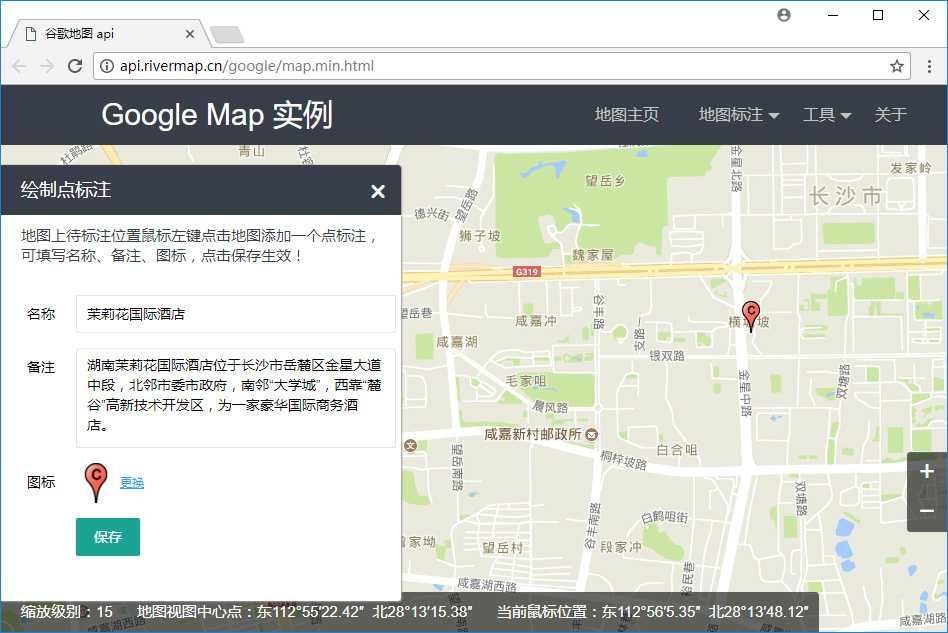
Task: Open a new browser tab
Action: click(227, 35)
